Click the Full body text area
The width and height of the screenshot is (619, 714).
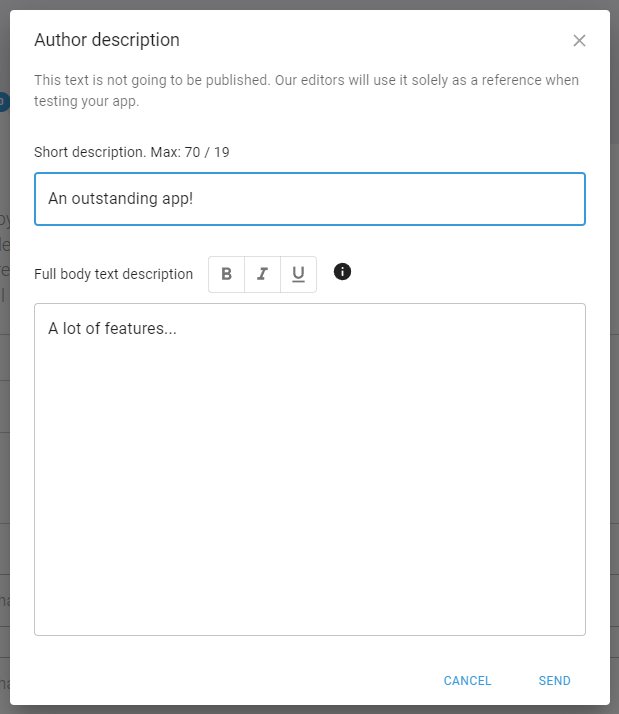[x=310, y=469]
